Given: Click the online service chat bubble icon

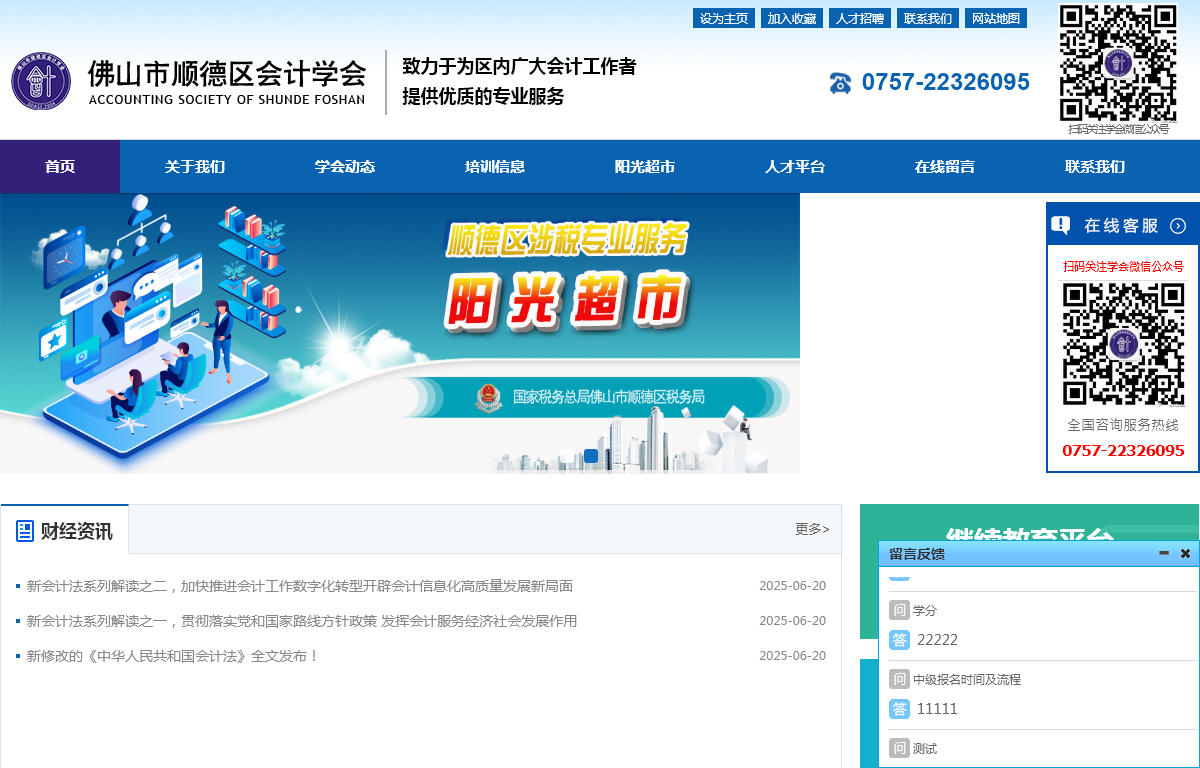Looking at the screenshot, I should pos(1061,225).
